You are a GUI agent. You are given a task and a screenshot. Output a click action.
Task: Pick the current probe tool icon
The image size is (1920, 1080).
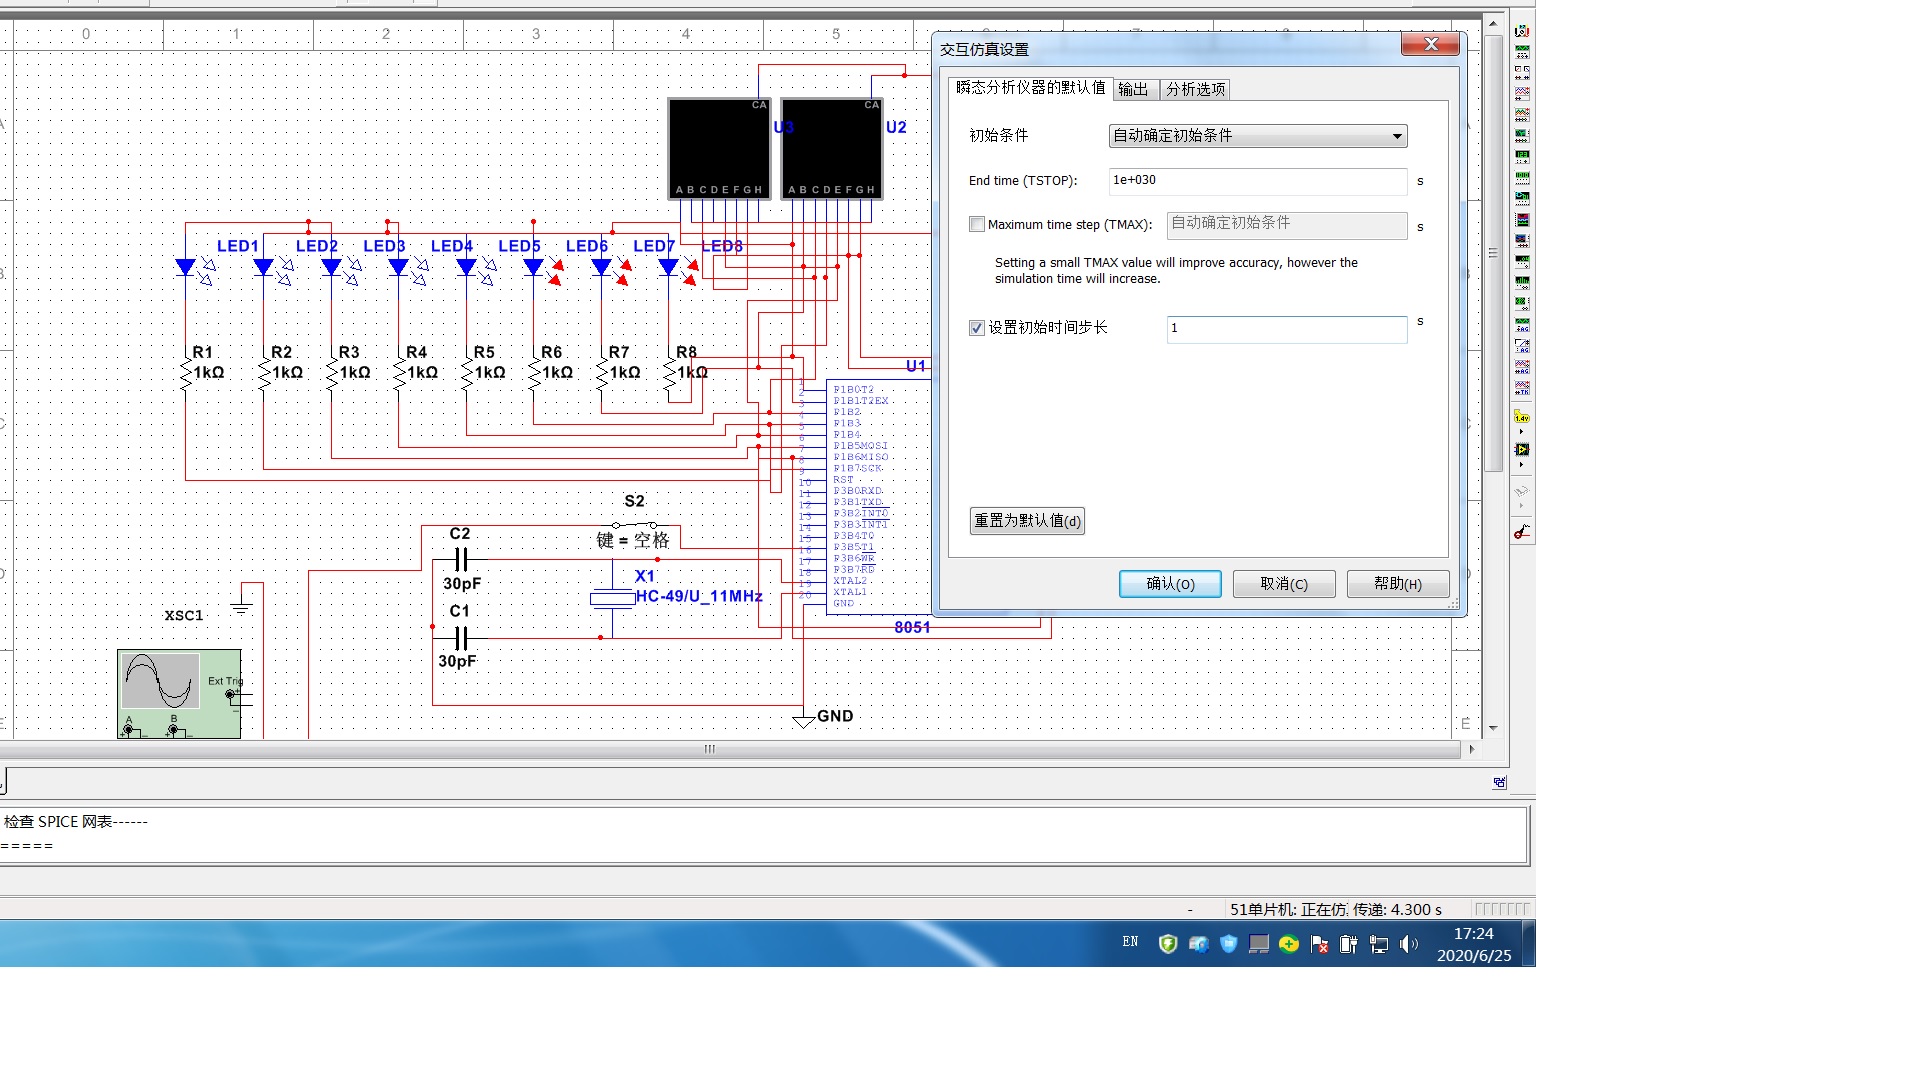1522,532
